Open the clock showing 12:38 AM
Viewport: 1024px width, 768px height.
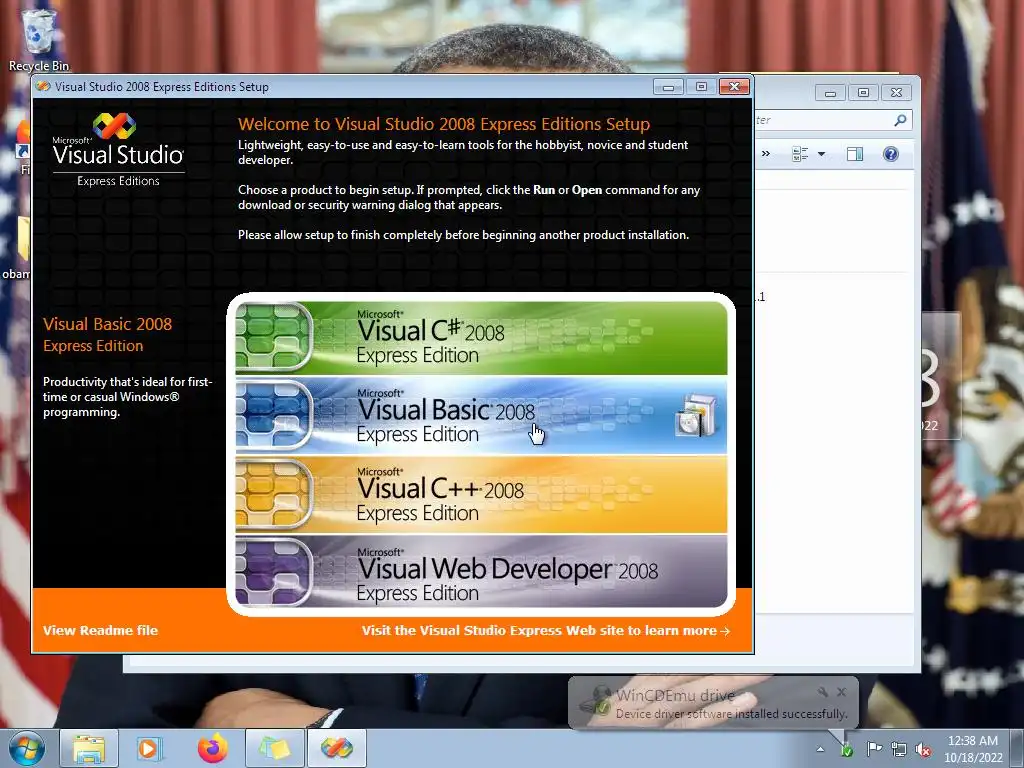973,749
